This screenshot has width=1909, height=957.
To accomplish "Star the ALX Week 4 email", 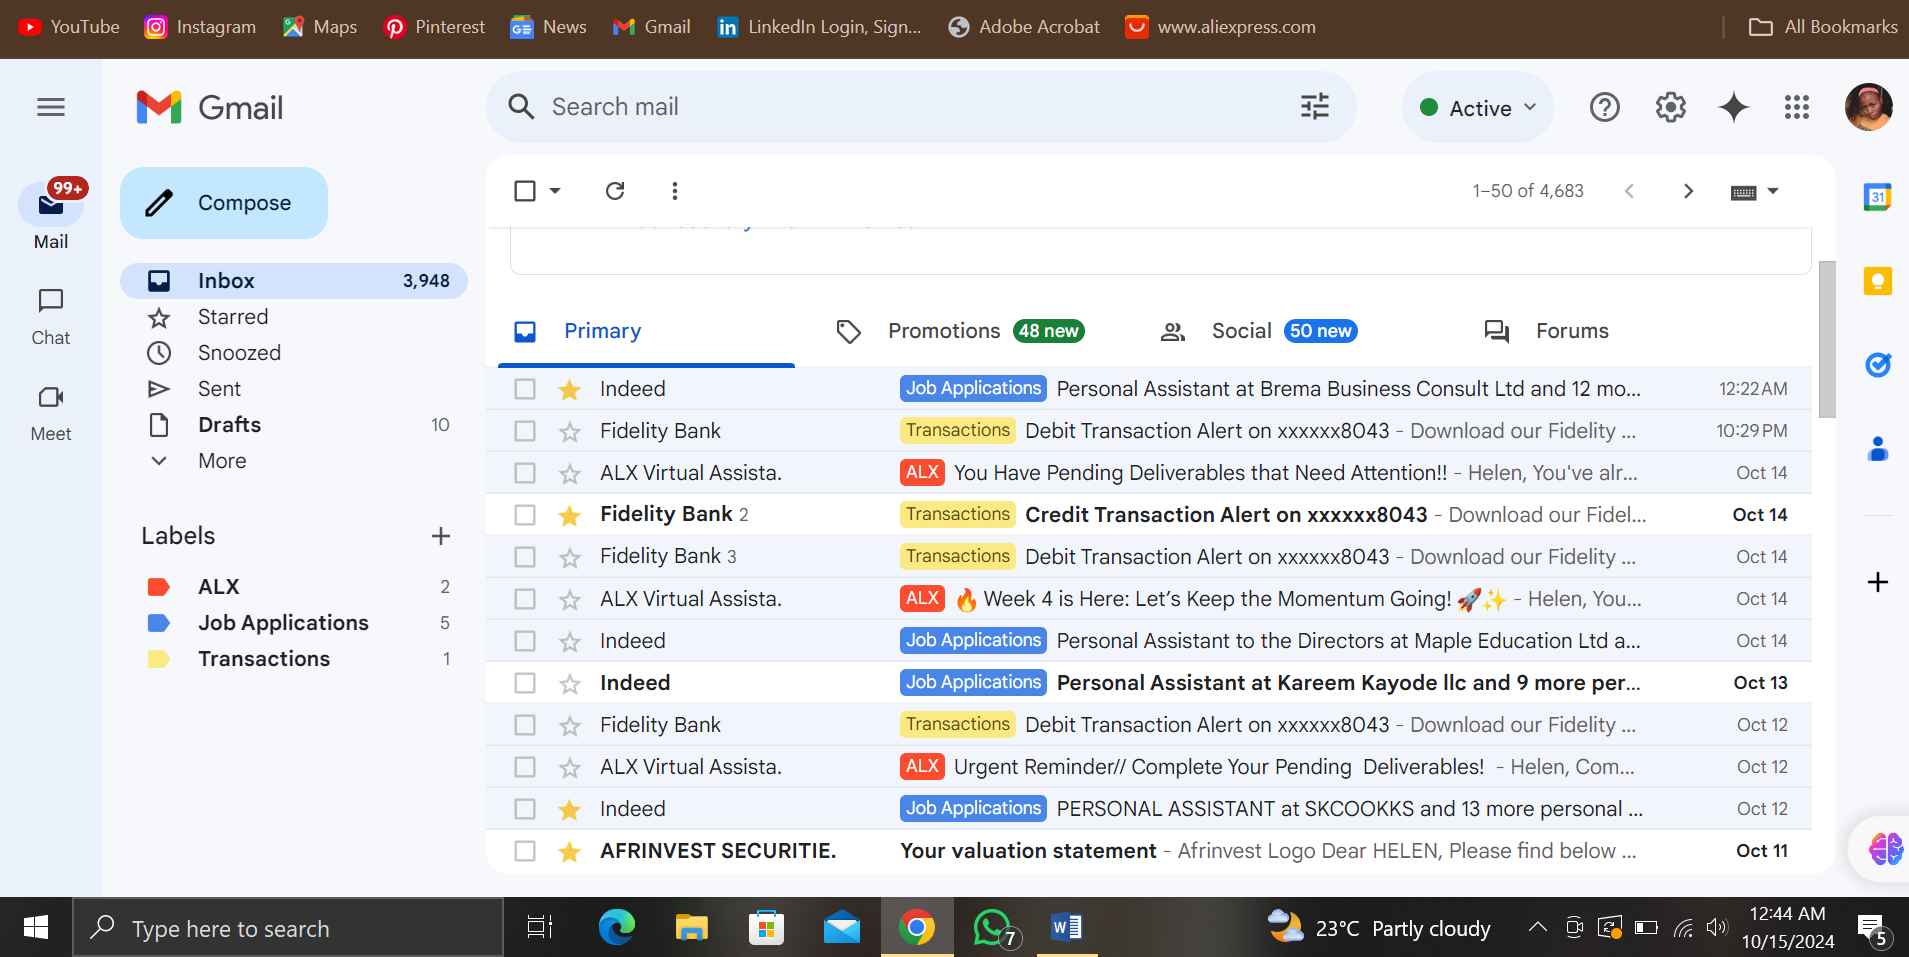I will click(570, 599).
